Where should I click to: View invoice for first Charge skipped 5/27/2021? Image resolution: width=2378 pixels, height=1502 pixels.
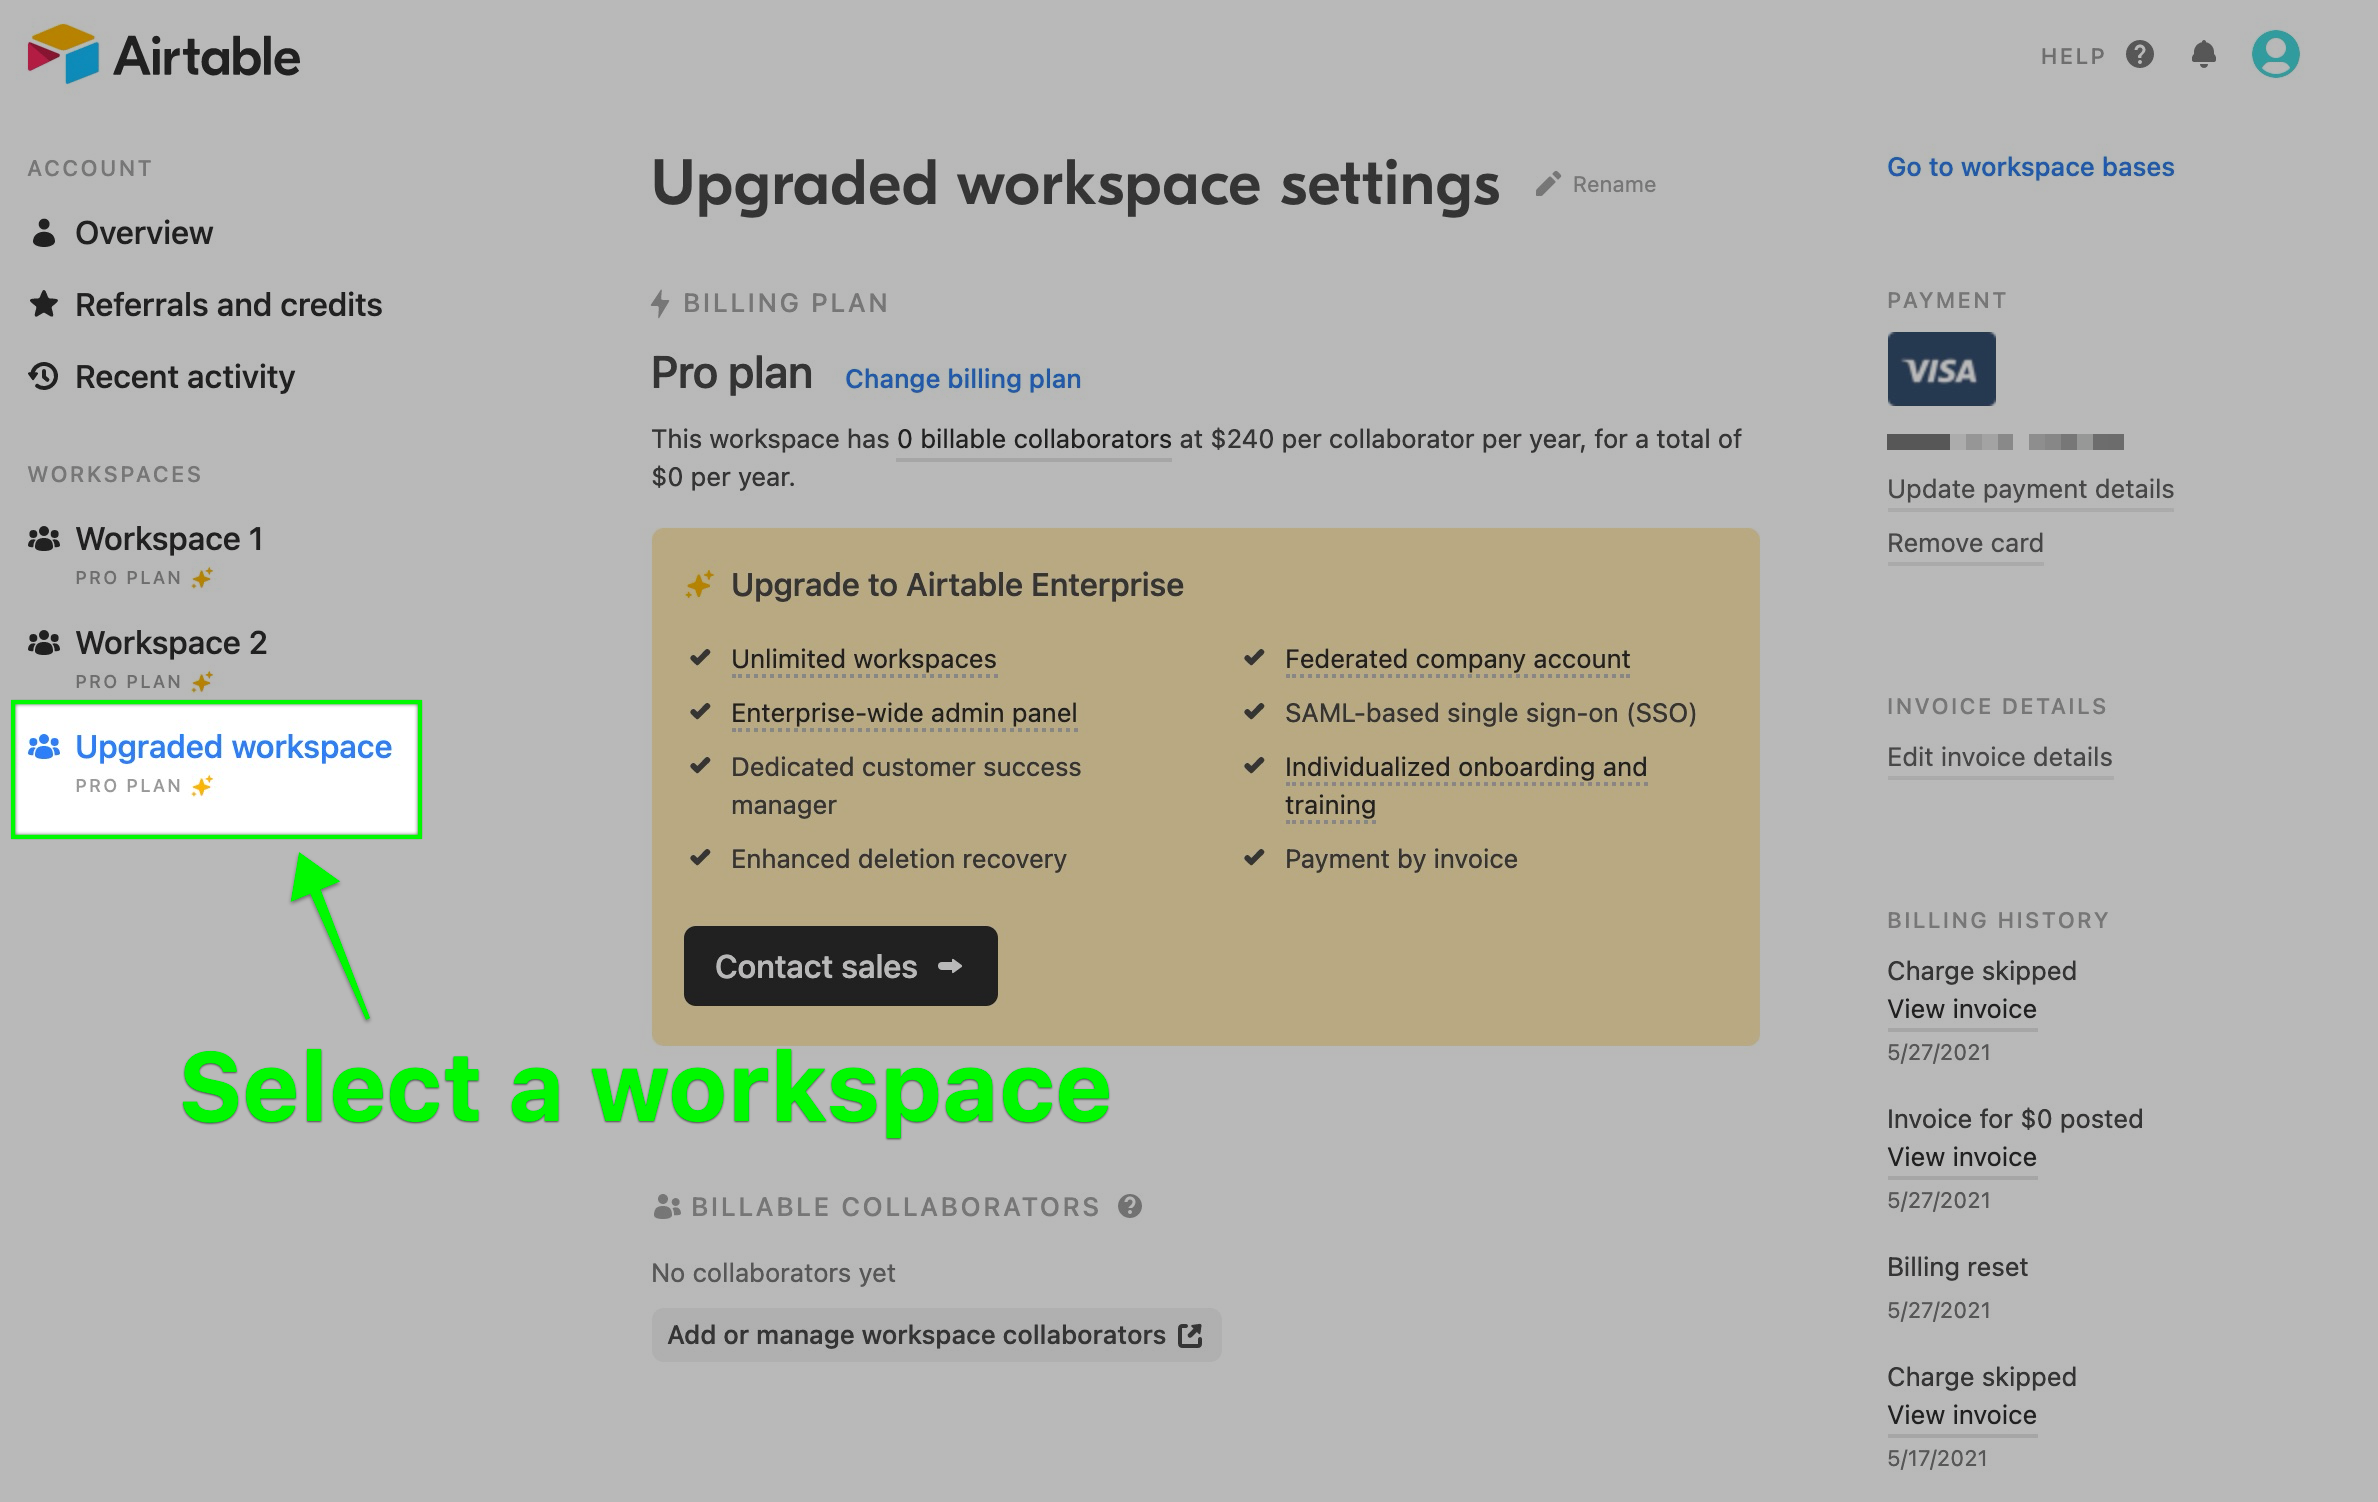click(x=1962, y=1009)
